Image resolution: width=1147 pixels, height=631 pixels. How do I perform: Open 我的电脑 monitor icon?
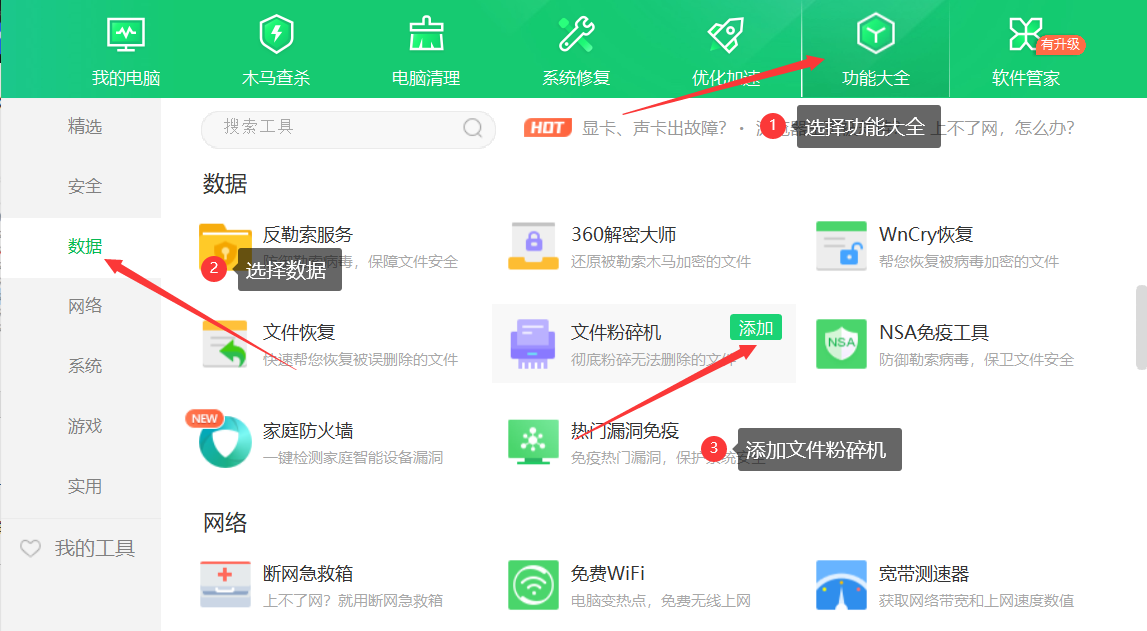click(126, 34)
